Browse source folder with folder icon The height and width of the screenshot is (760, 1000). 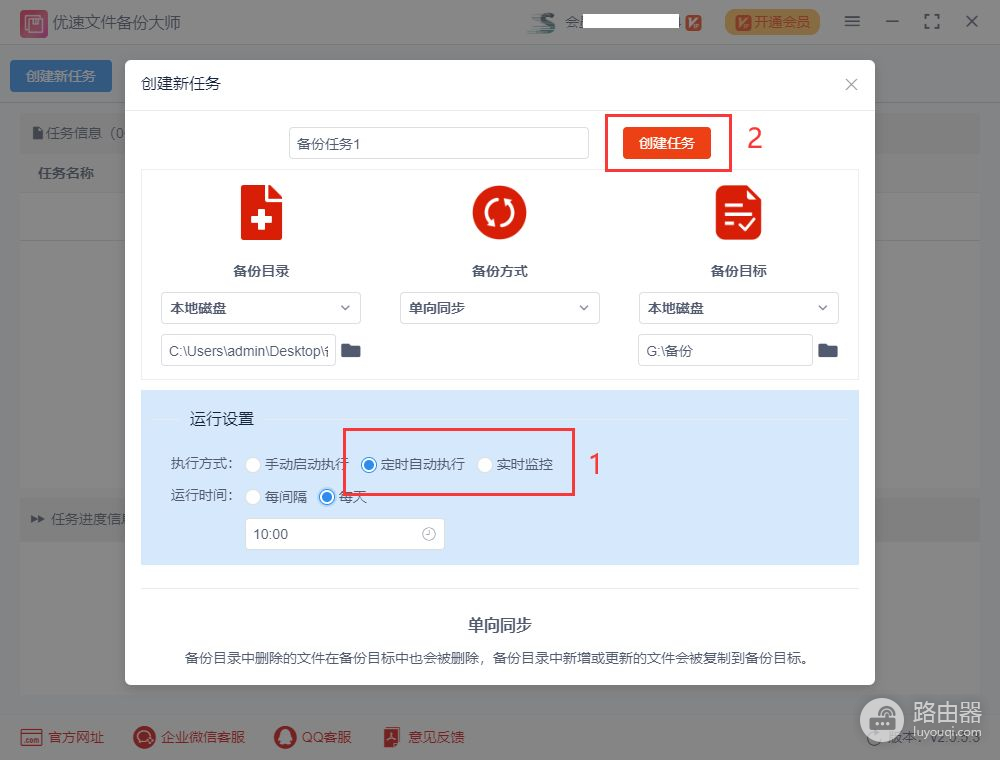(351, 351)
